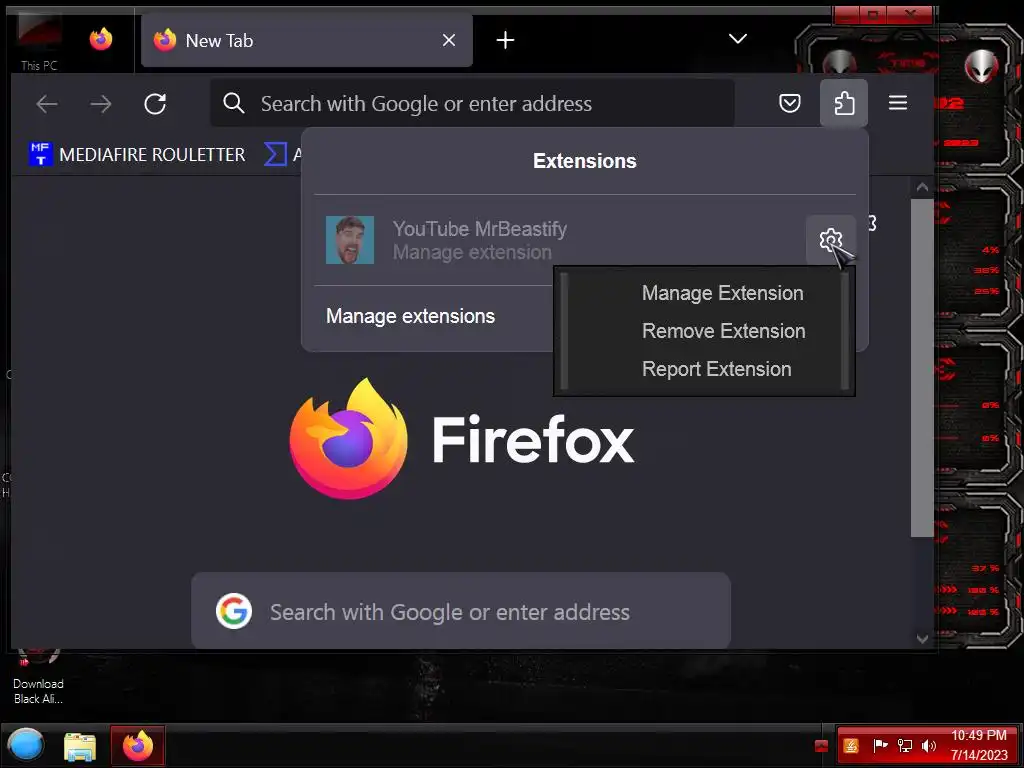Open a new tab with plus button
Image resolution: width=1024 pixels, height=768 pixels.
point(505,40)
